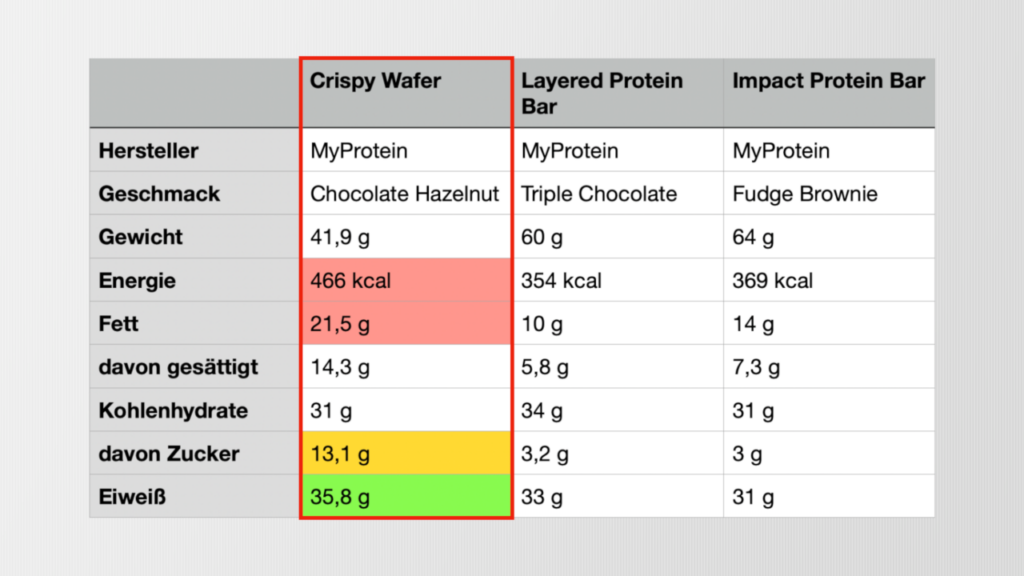Click the Chocolate Hazelnut cell
The height and width of the screenshot is (576, 1024).
click(406, 193)
